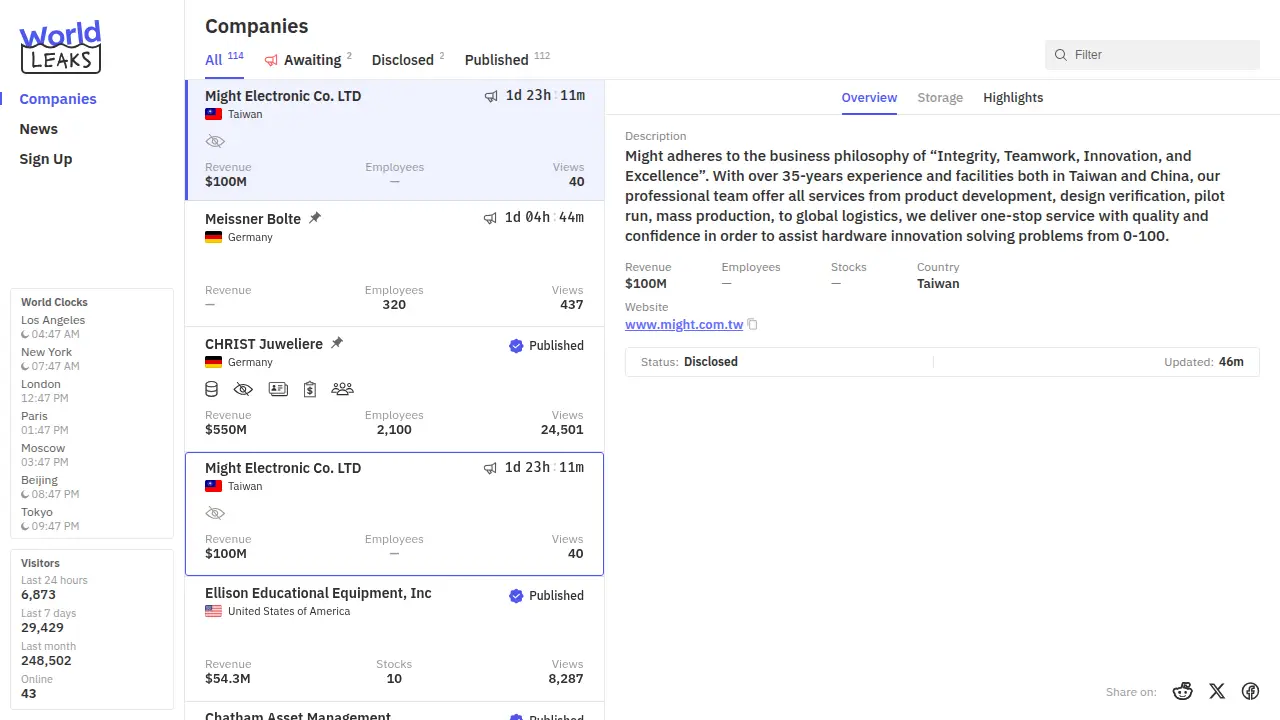
Task: Click the ID card icon on CHRIST Juweliere
Action: (x=278, y=389)
